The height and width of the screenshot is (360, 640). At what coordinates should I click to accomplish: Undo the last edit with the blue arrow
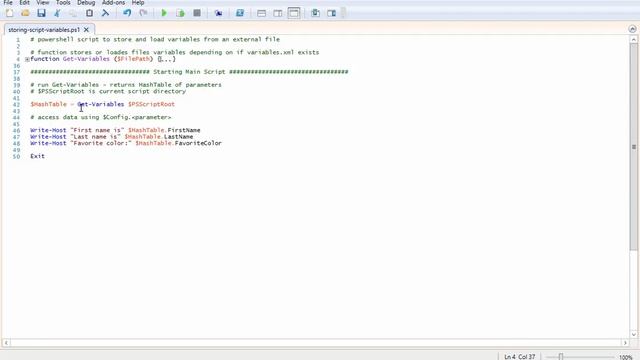[127, 13]
